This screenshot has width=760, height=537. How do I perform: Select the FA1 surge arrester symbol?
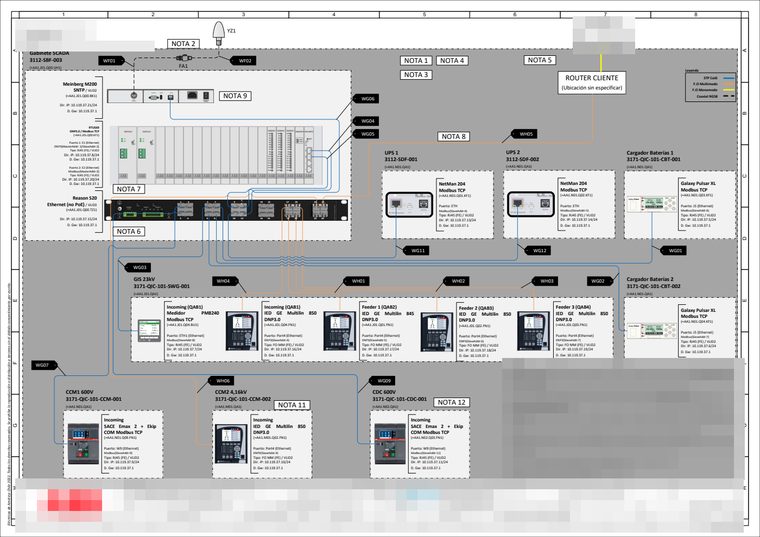click(x=184, y=58)
